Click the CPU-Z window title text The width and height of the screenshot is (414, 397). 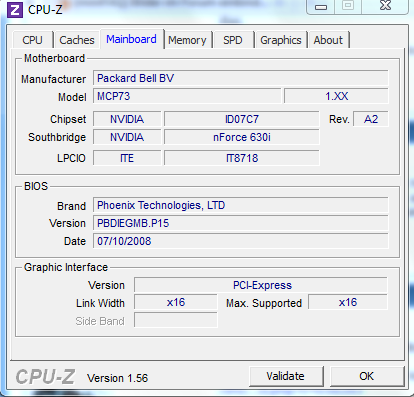(x=45, y=10)
